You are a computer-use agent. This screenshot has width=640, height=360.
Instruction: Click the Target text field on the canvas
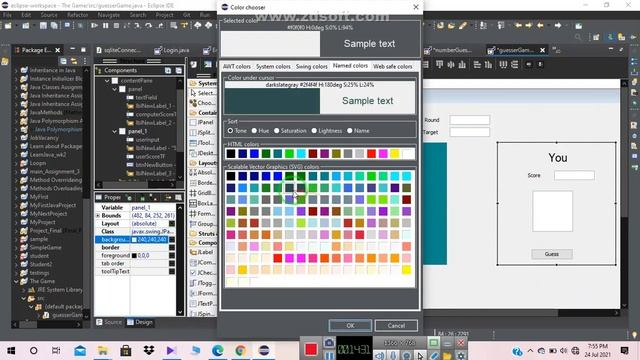click(470, 132)
